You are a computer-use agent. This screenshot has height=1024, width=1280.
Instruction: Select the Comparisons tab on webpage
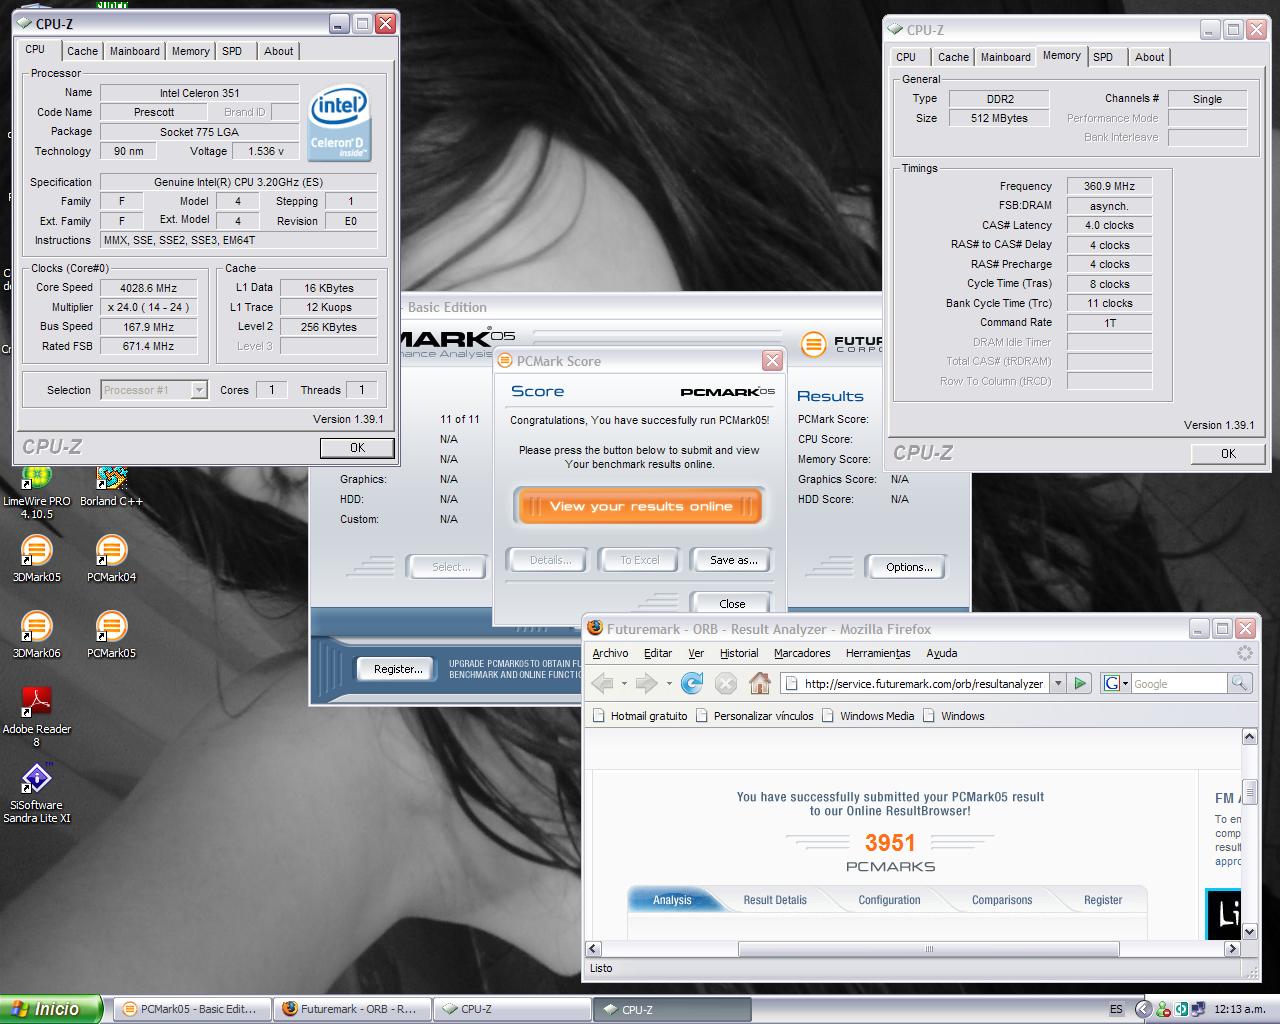click(1002, 900)
